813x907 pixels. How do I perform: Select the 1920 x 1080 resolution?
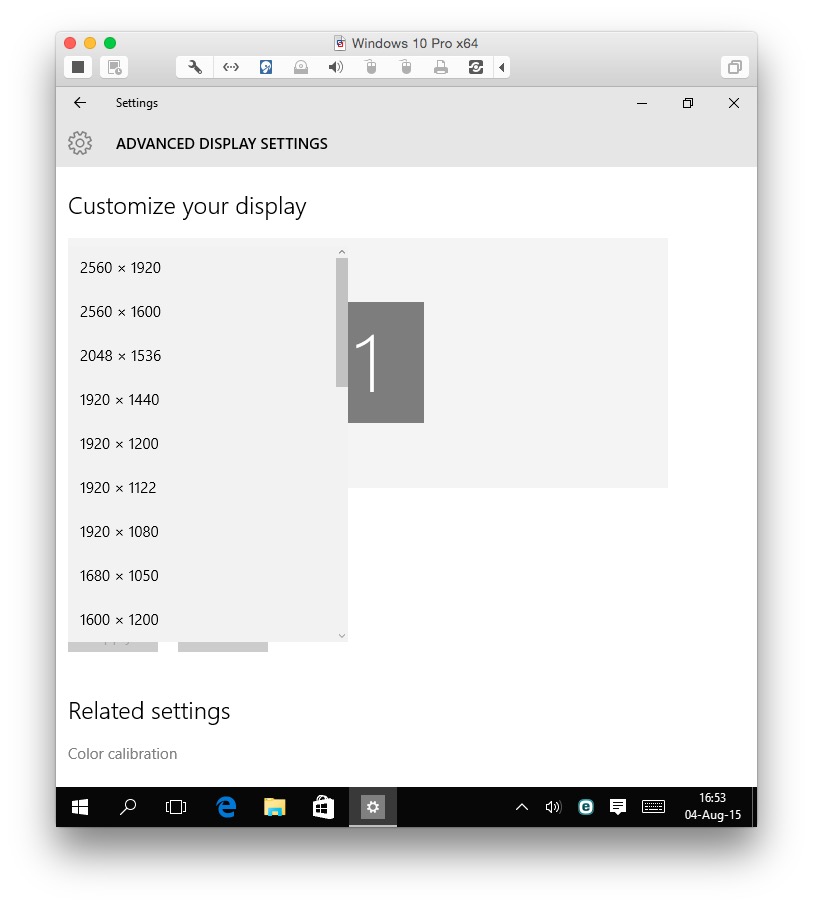tap(119, 531)
